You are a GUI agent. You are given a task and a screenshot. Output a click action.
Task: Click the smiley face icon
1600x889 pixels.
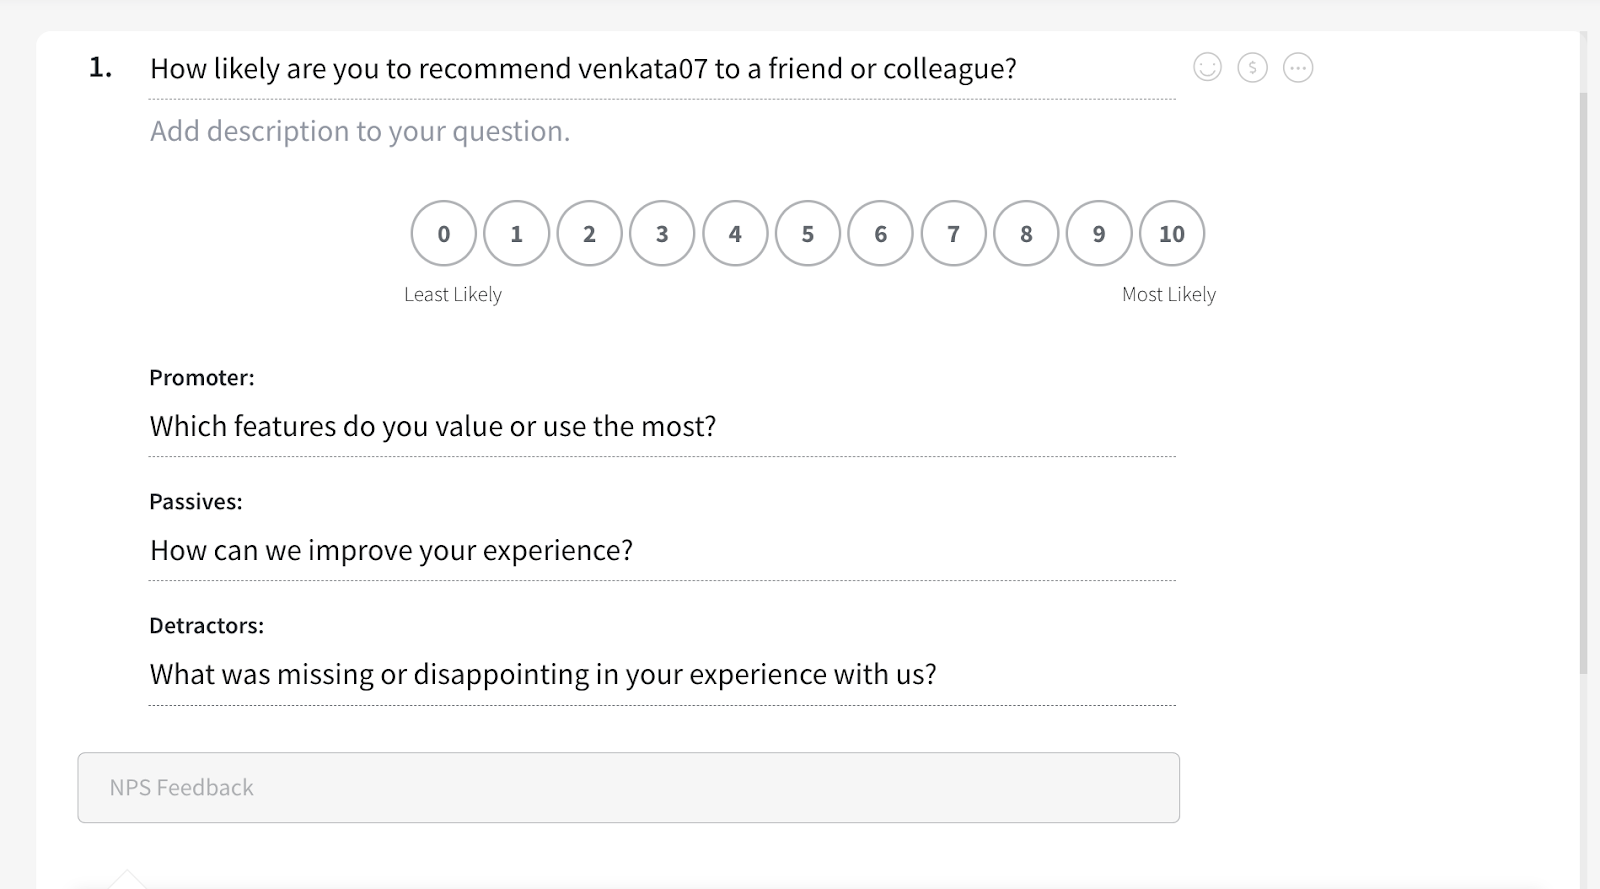pos(1207,67)
